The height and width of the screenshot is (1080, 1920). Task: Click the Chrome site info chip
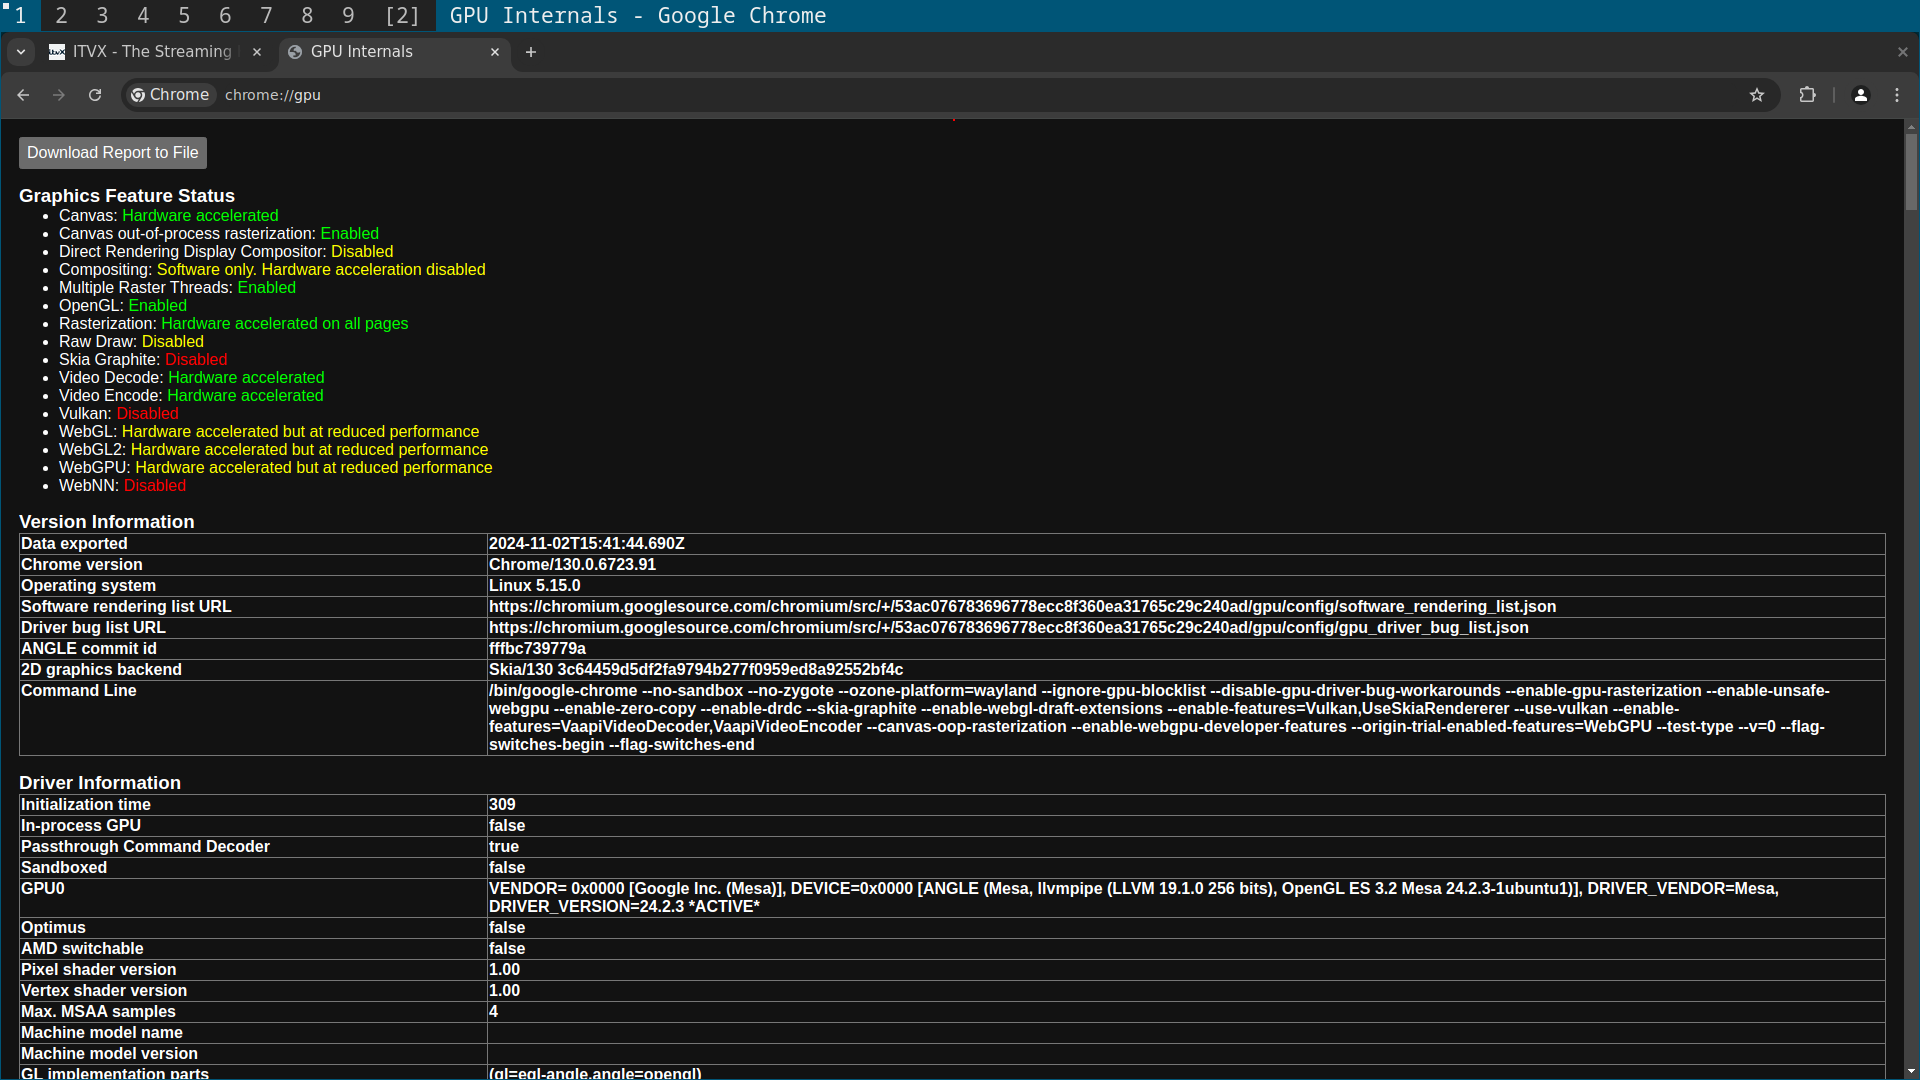(170, 95)
